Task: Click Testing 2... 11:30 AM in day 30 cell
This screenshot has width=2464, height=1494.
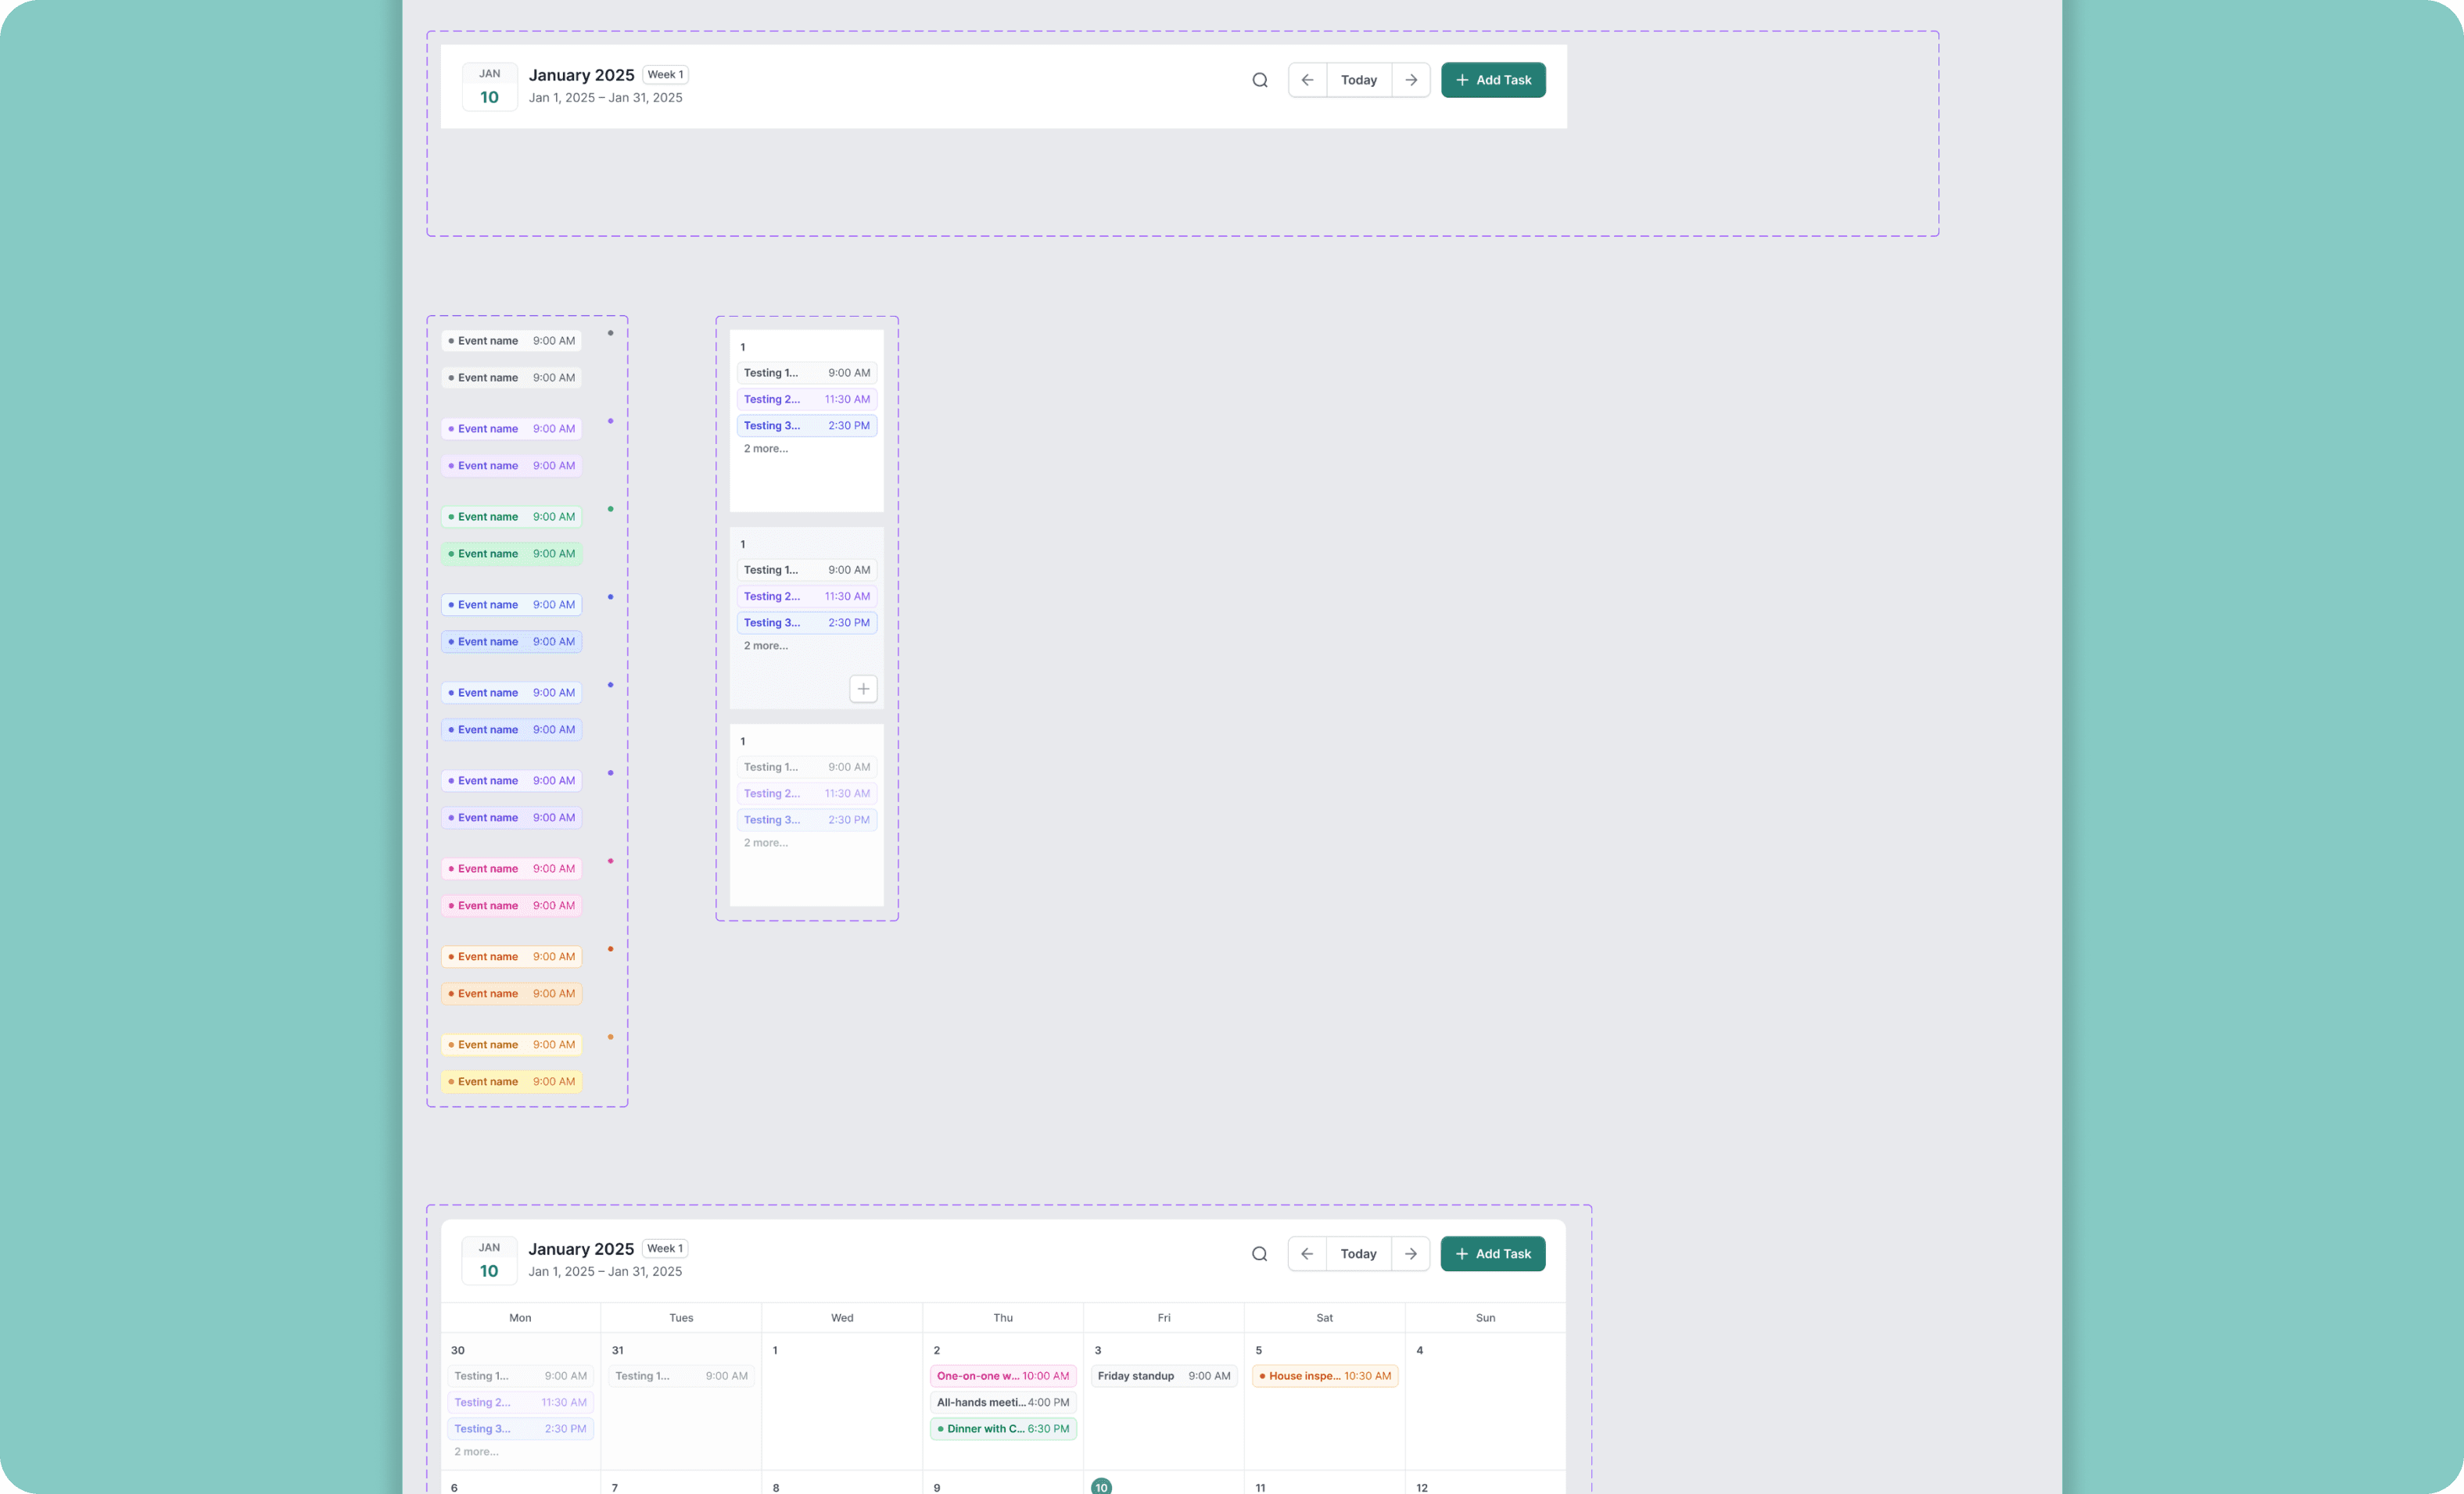Action: pyautogui.click(x=520, y=1402)
